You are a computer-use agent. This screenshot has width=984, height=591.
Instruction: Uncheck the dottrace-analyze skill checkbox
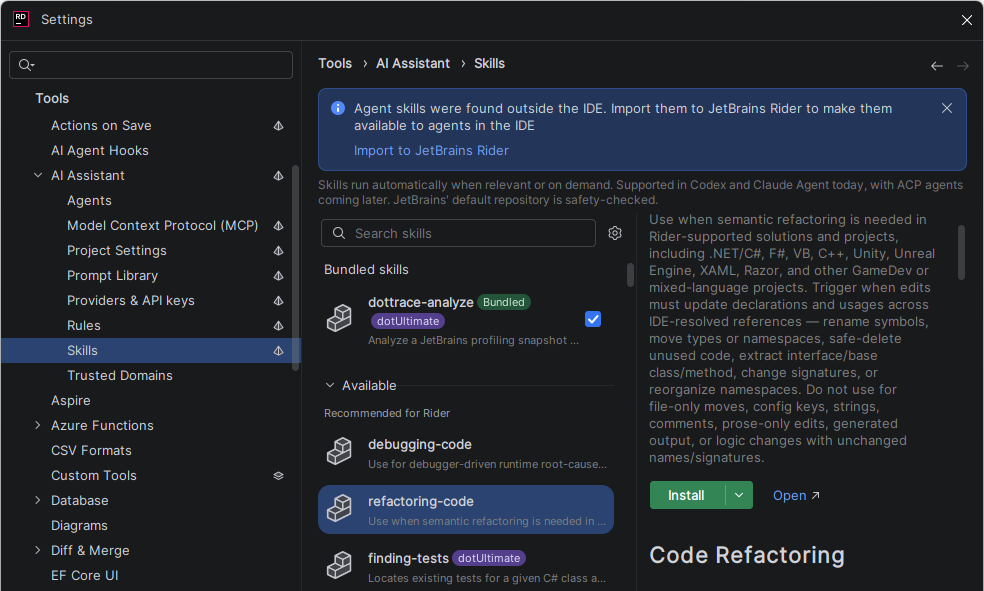click(x=593, y=319)
